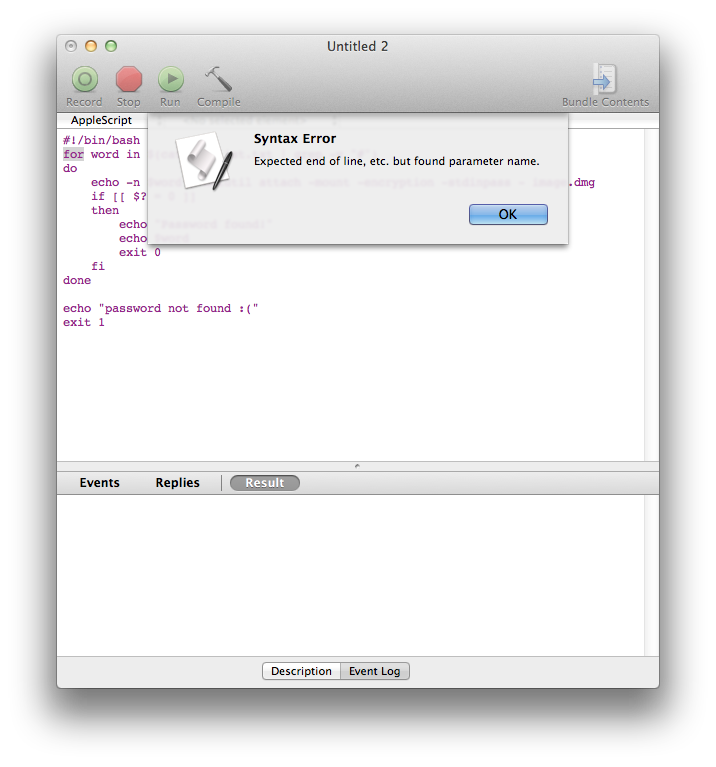Minimize the Untitled 2 window

(91, 46)
